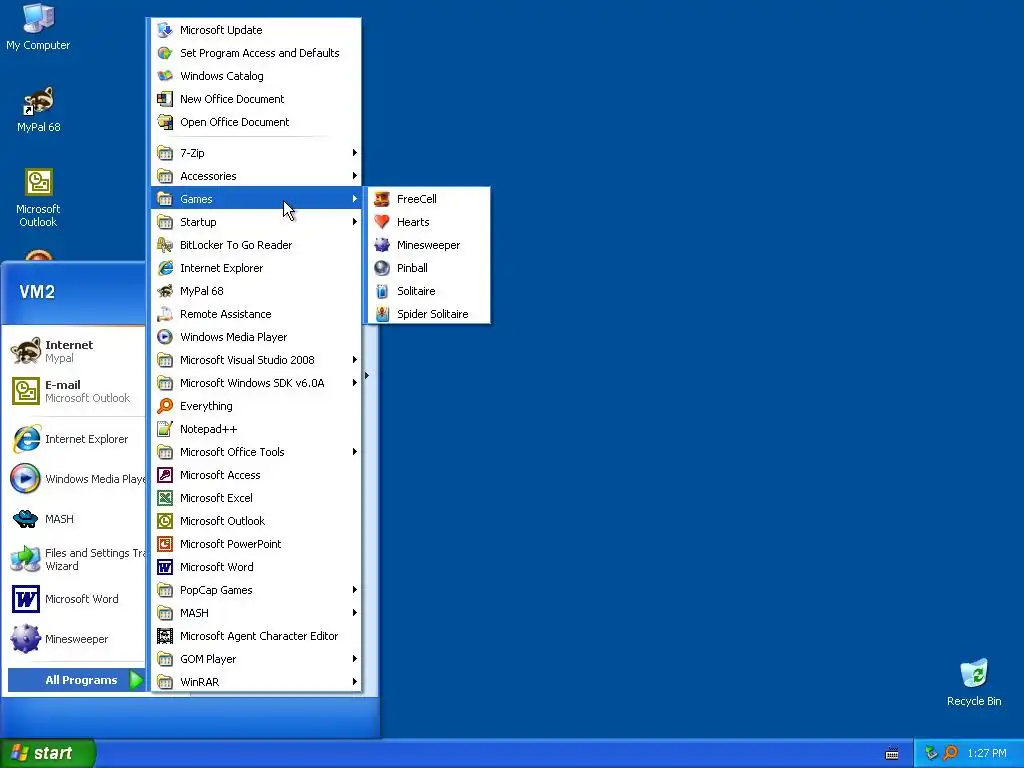Click the All Programs button
The width and height of the screenshot is (1024, 768).
pos(76,680)
